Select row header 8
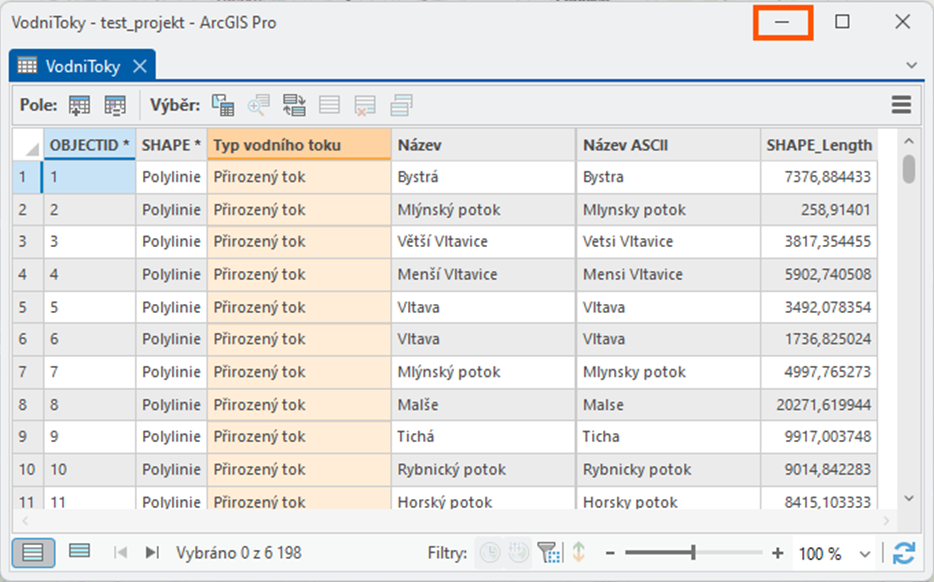This screenshot has width=934, height=582. (28, 405)
